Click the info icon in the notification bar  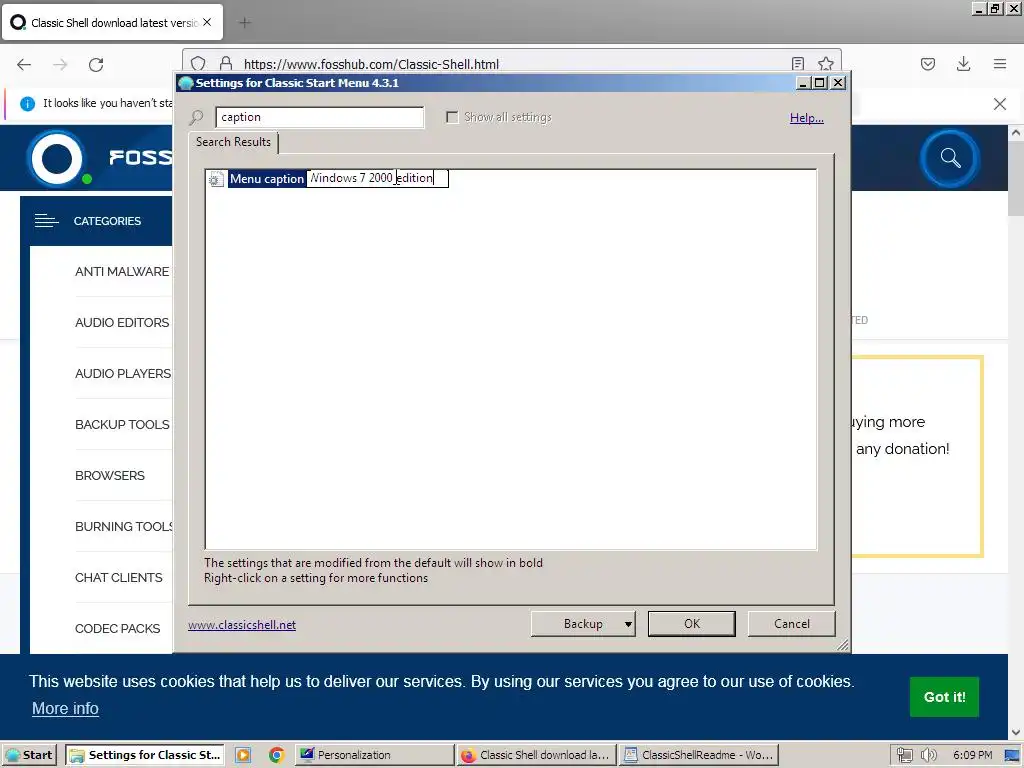(27, 104)
